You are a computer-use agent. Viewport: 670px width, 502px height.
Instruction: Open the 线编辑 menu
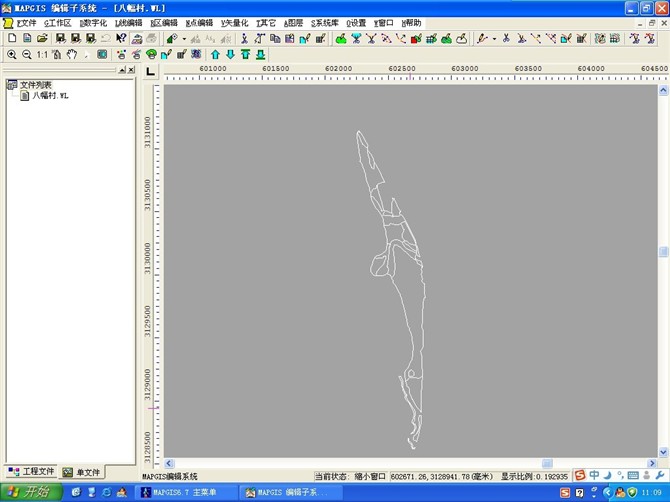coord(128,22)
